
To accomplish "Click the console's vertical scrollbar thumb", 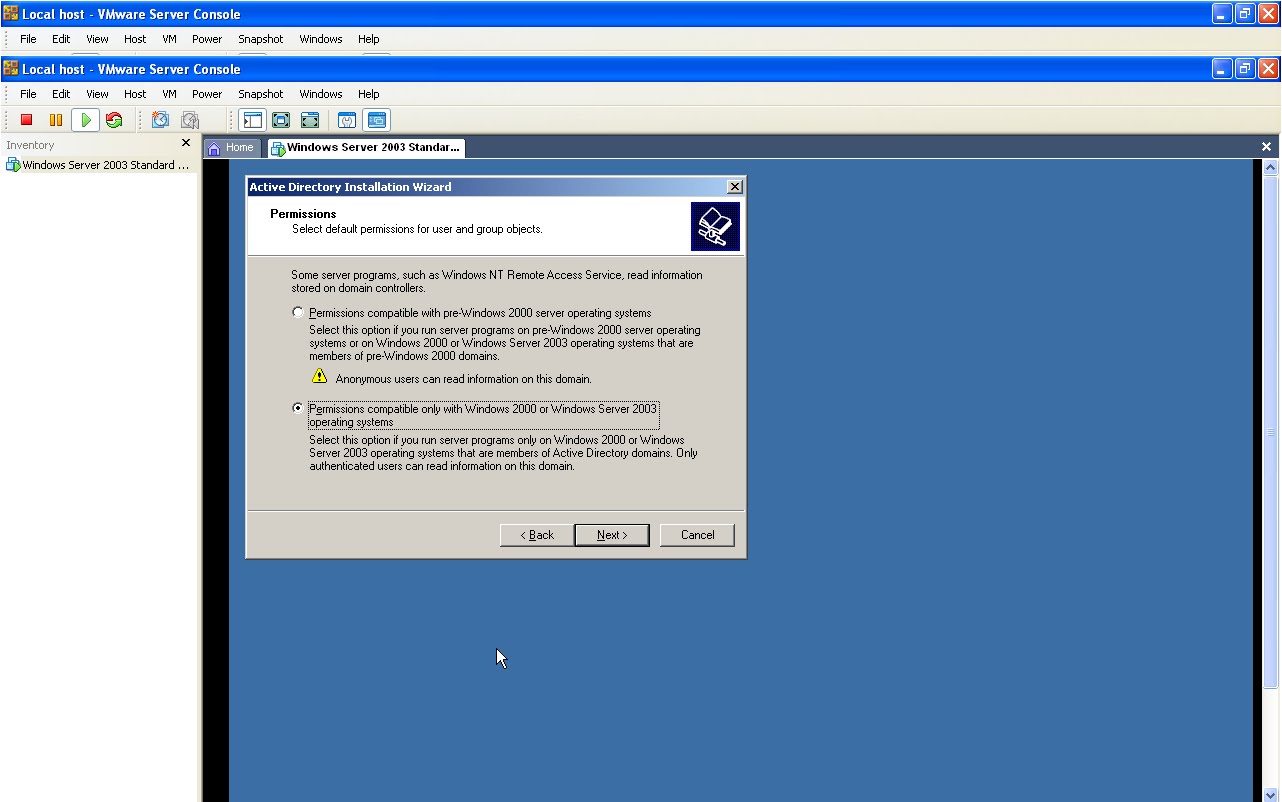I will [x=1271, y=432].
